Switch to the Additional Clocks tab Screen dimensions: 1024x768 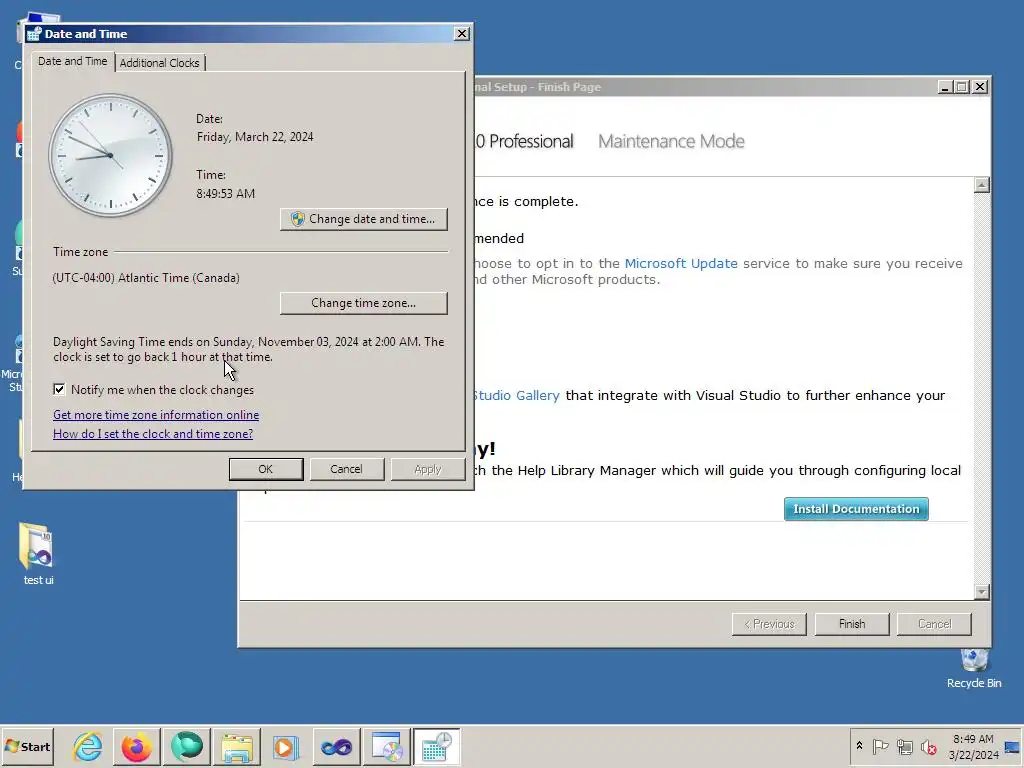[x=159, y=63]
